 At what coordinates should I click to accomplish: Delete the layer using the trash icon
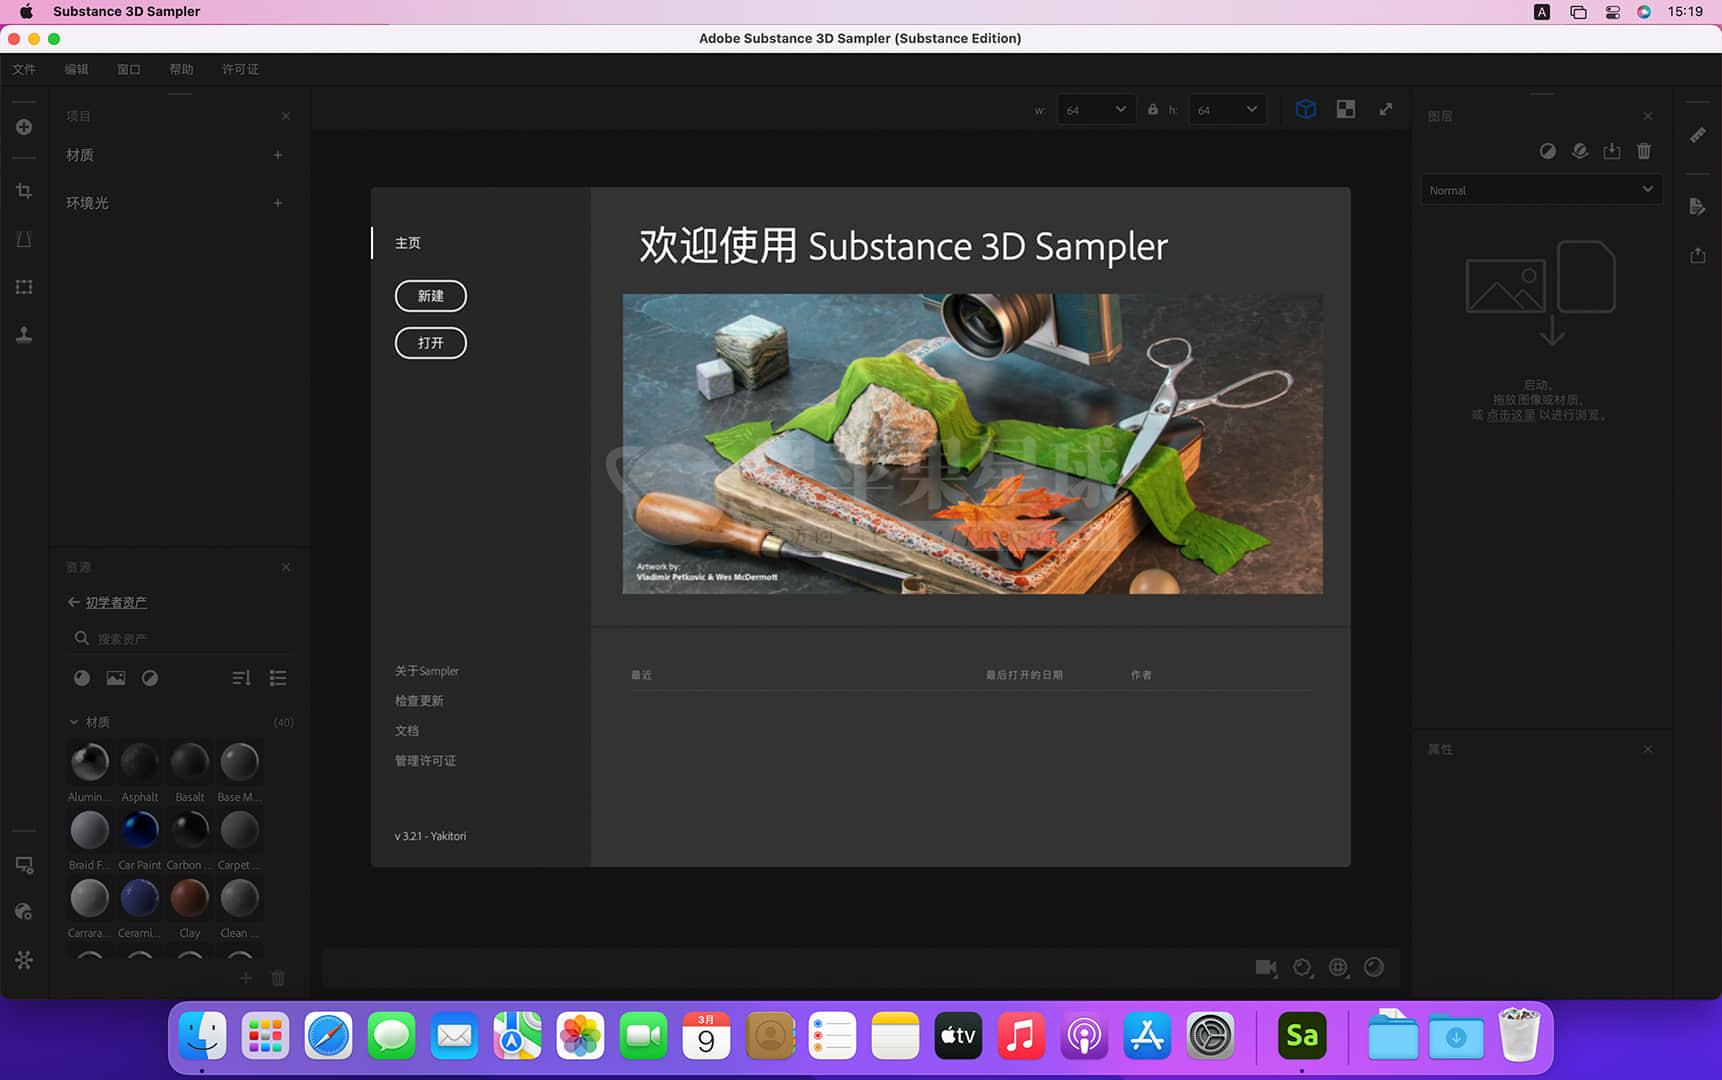point(1643,151)
